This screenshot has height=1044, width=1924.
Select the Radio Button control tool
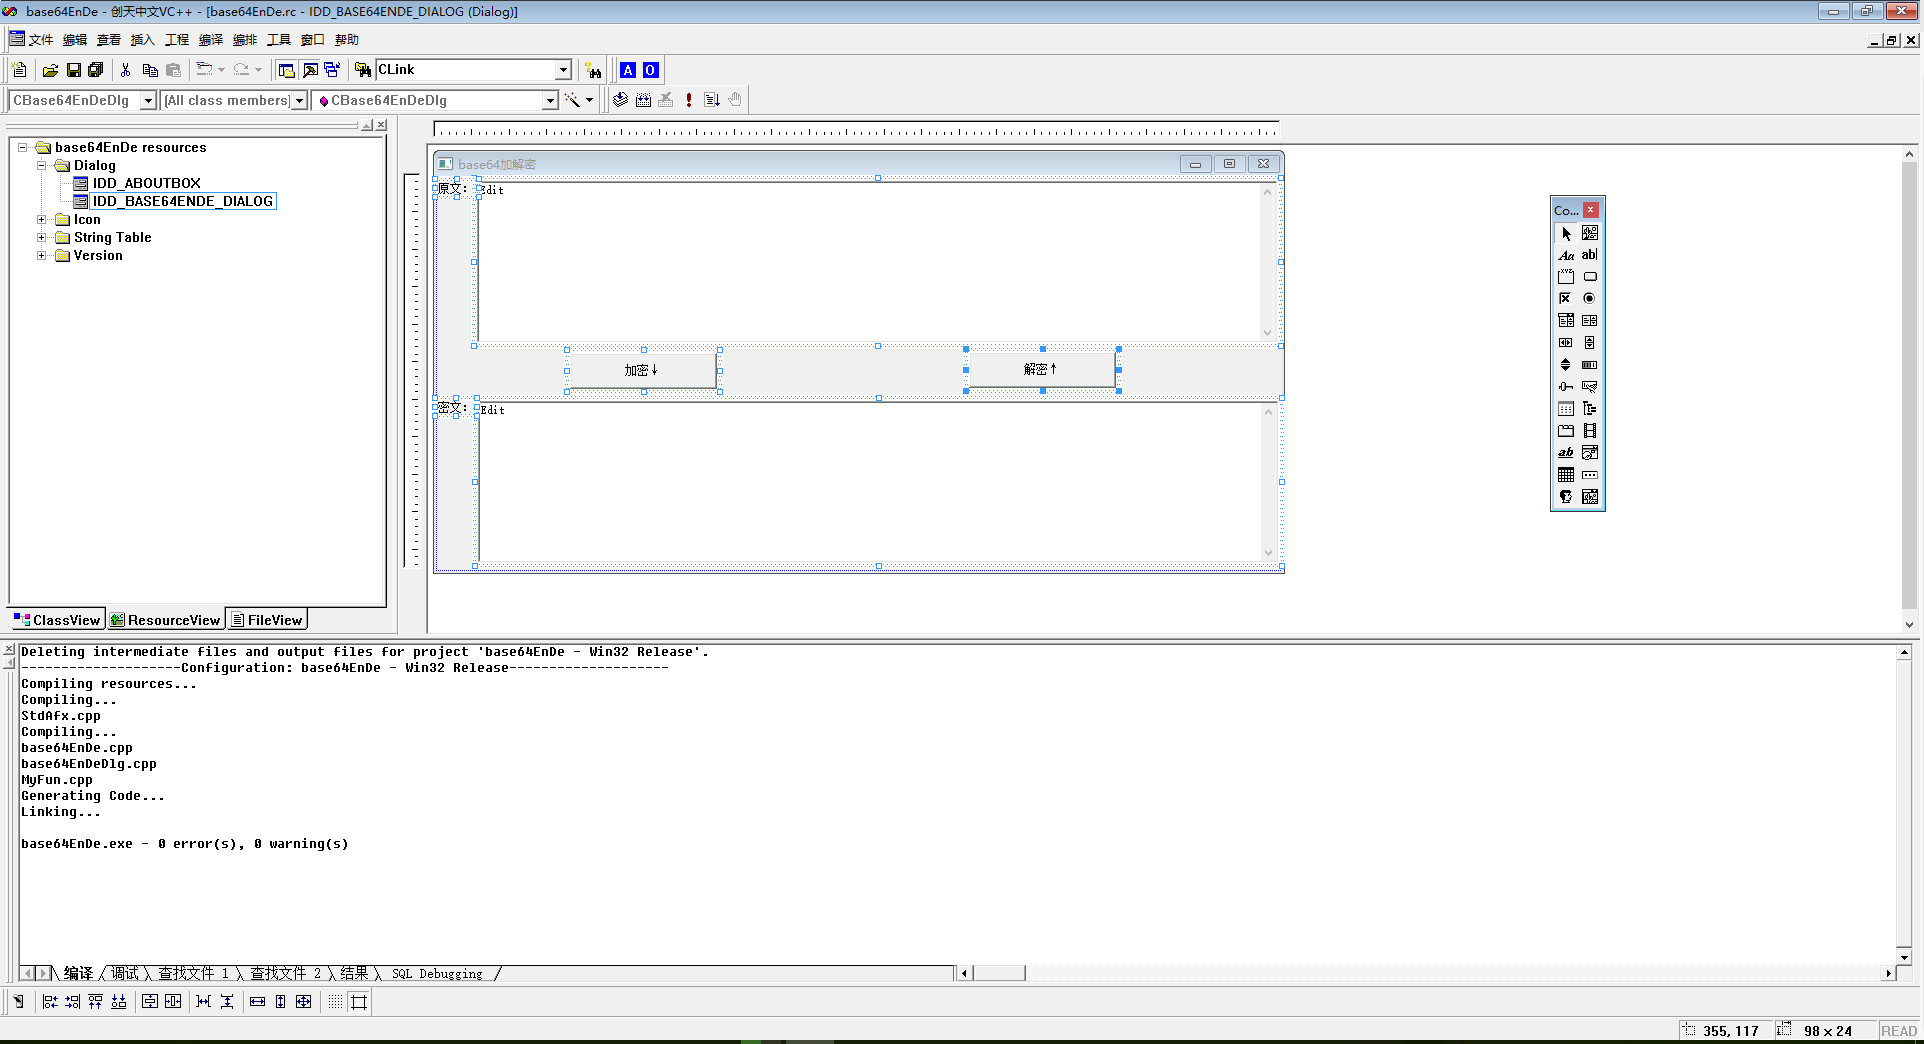point(1590,299)
